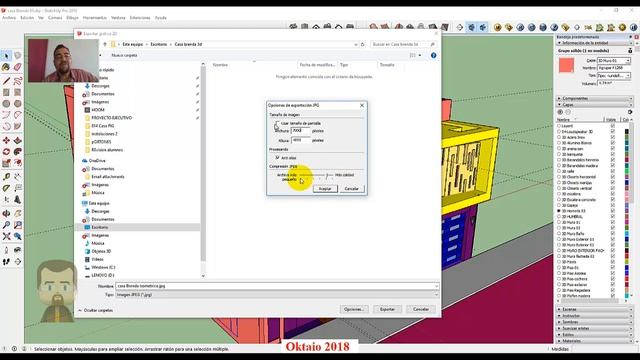
Task: Select the Freehand tool
Action: (x=18, y=81)
